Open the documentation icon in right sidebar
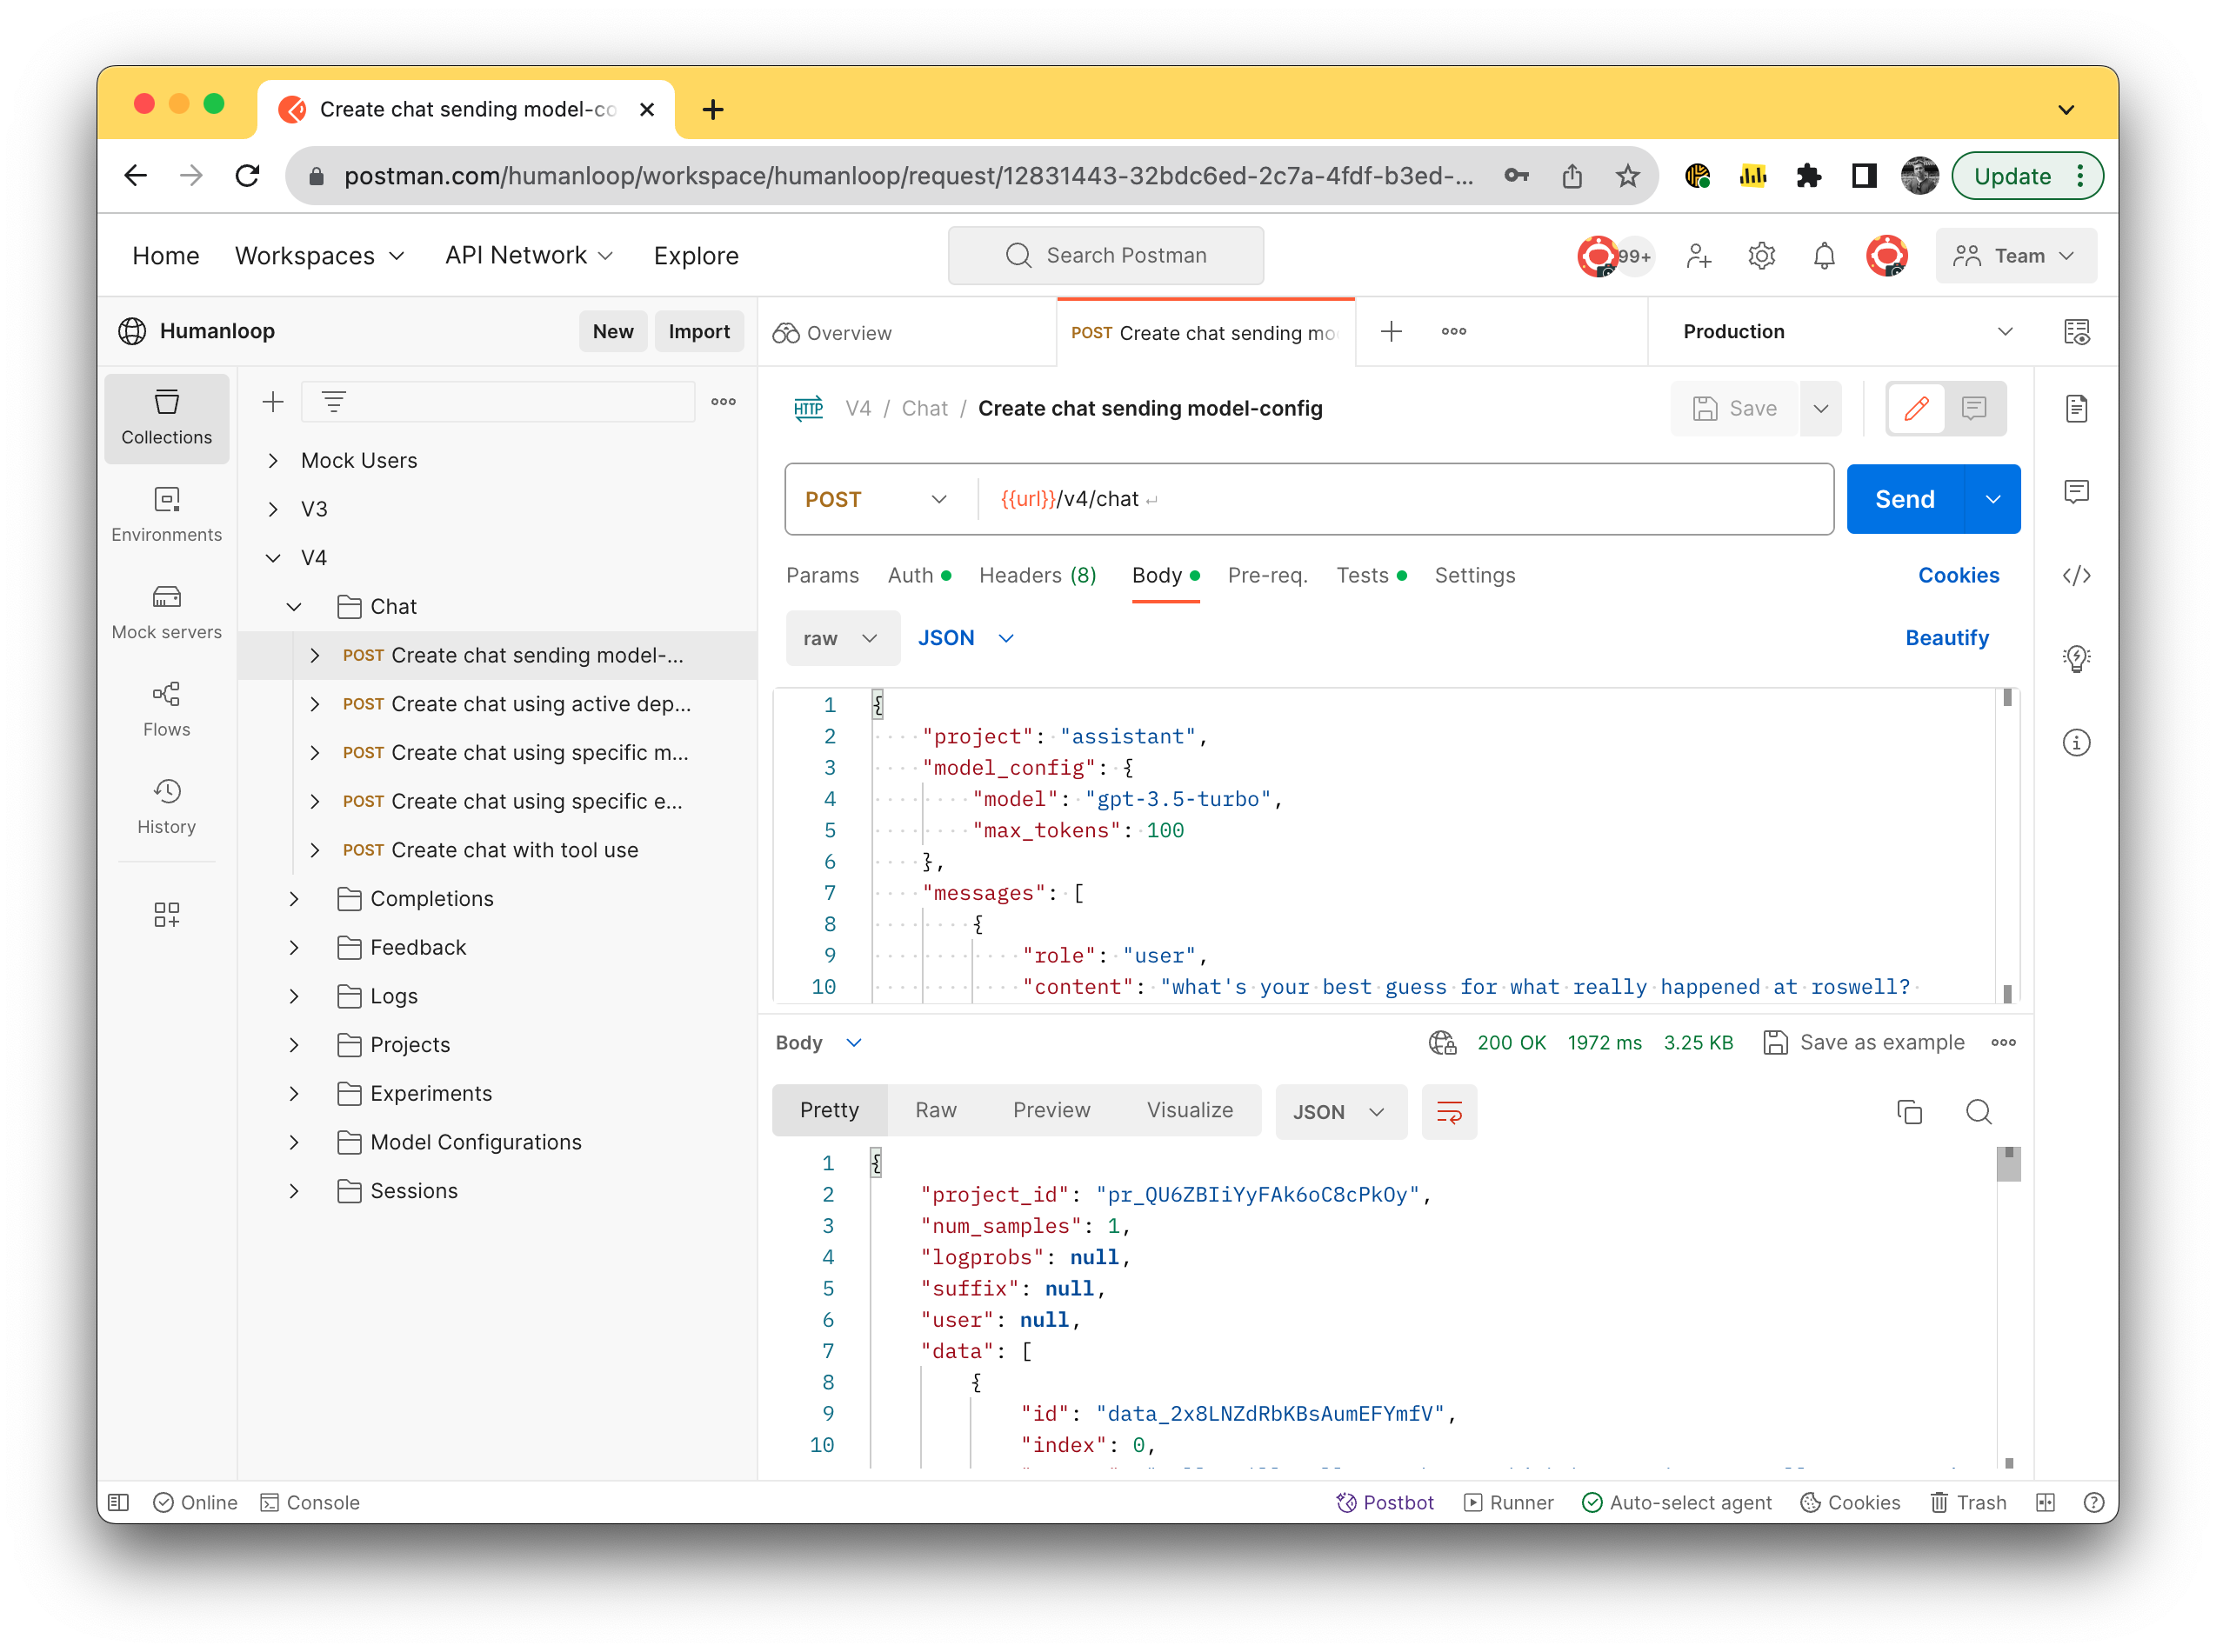 [x=2076, y=408]
